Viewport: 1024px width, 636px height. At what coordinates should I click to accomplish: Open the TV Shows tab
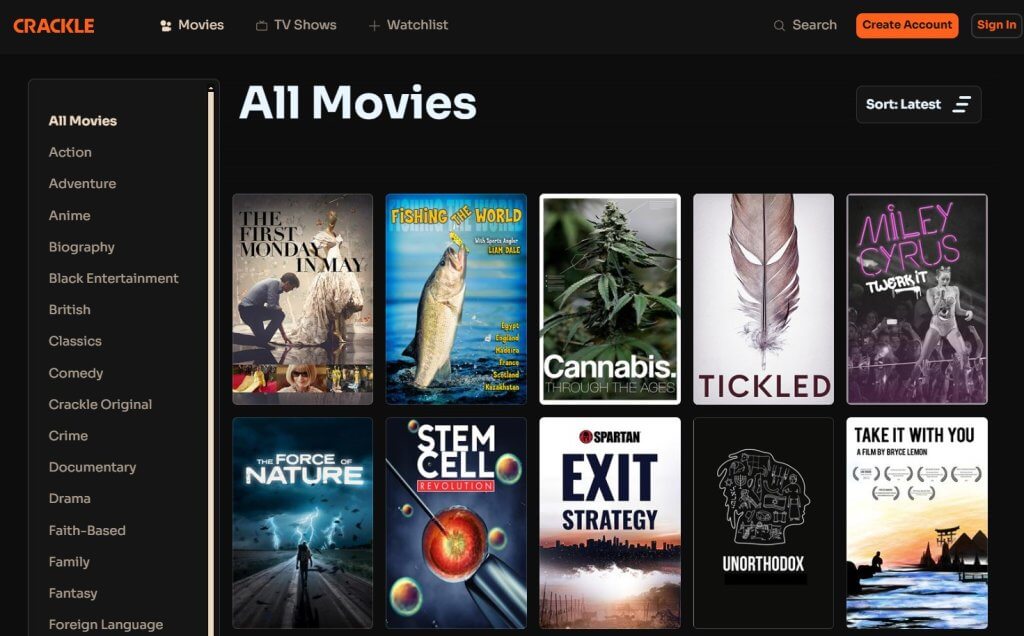pyautogui.click(x=296, y=25)
